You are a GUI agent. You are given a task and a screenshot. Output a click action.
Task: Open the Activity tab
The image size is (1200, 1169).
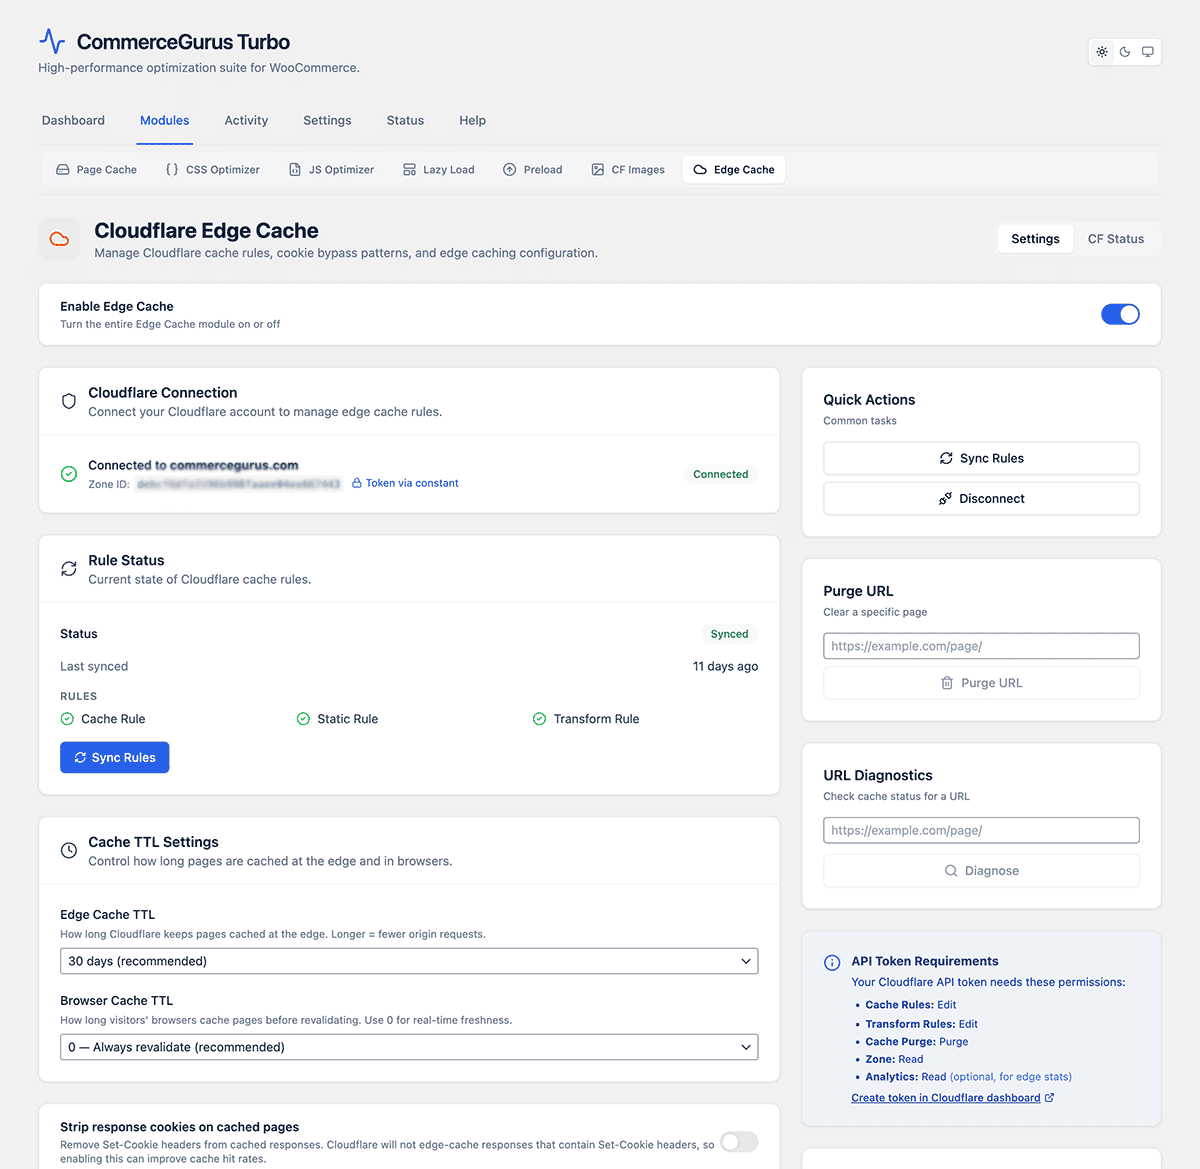point(246,120)
